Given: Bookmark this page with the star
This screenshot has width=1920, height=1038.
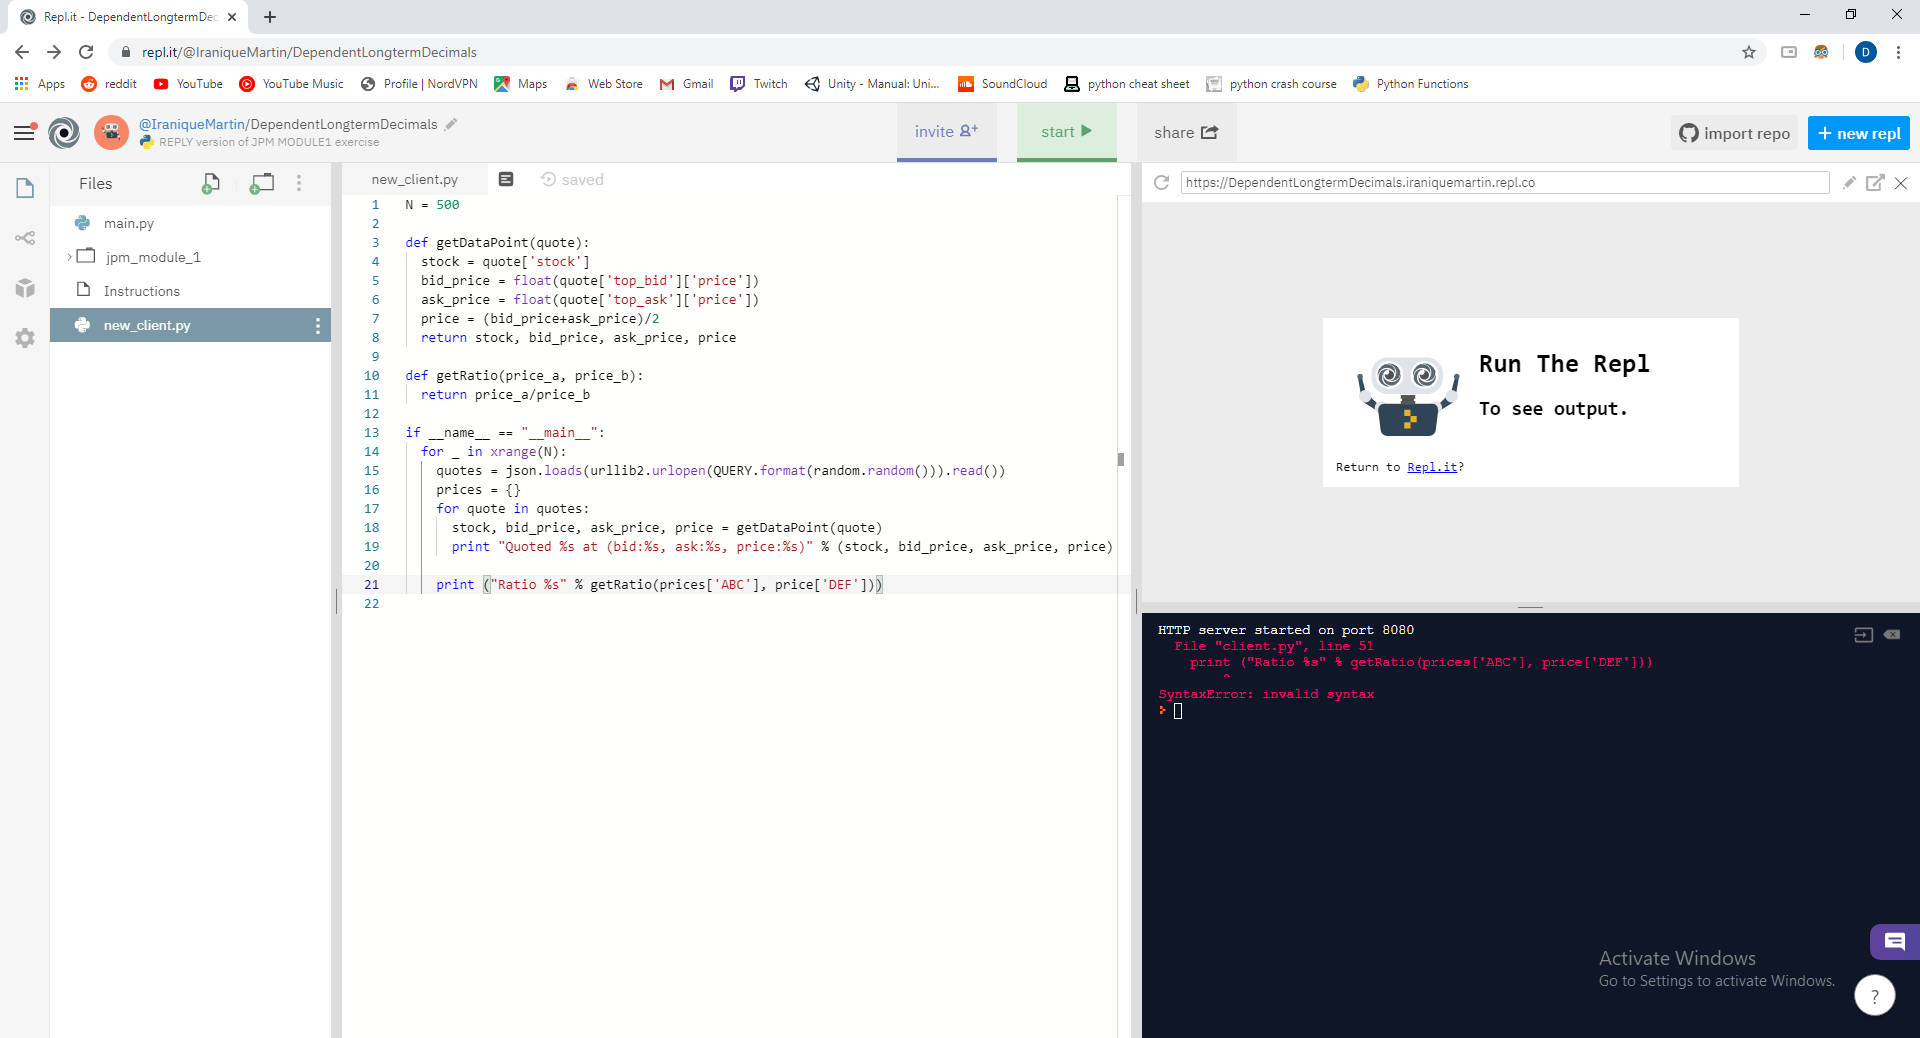Looking at the screenshot, I should (x=1749, y=52).
